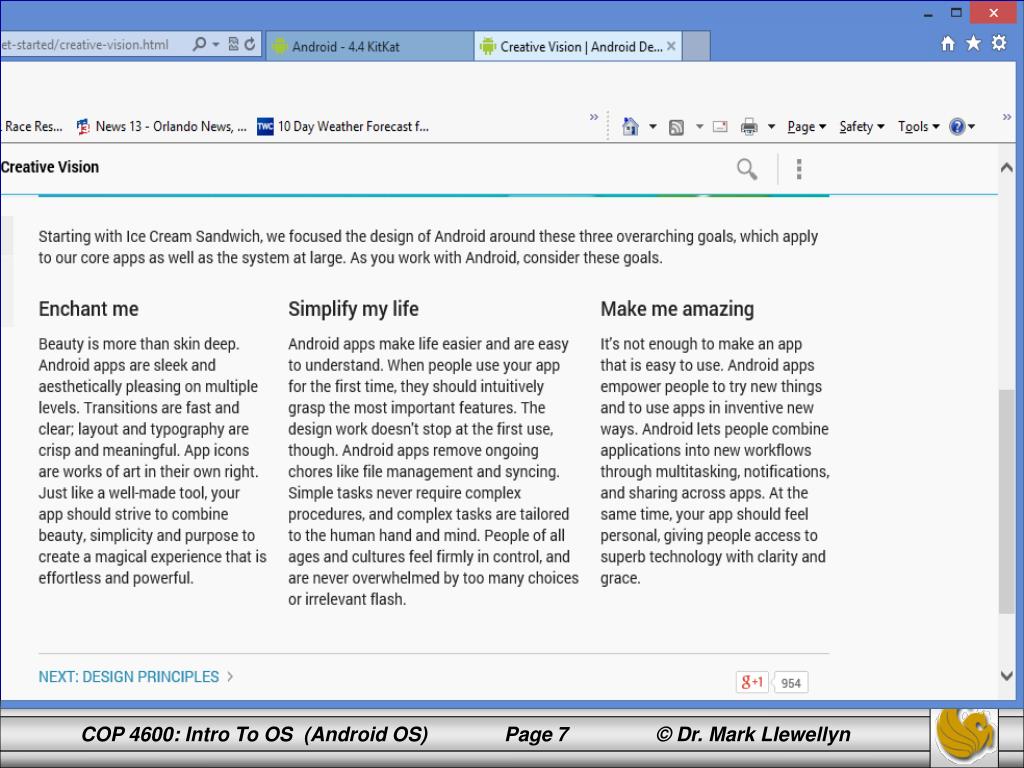
Task: Select the Creative Vision | Android De... tab
Action: click(x=578, y=46)
